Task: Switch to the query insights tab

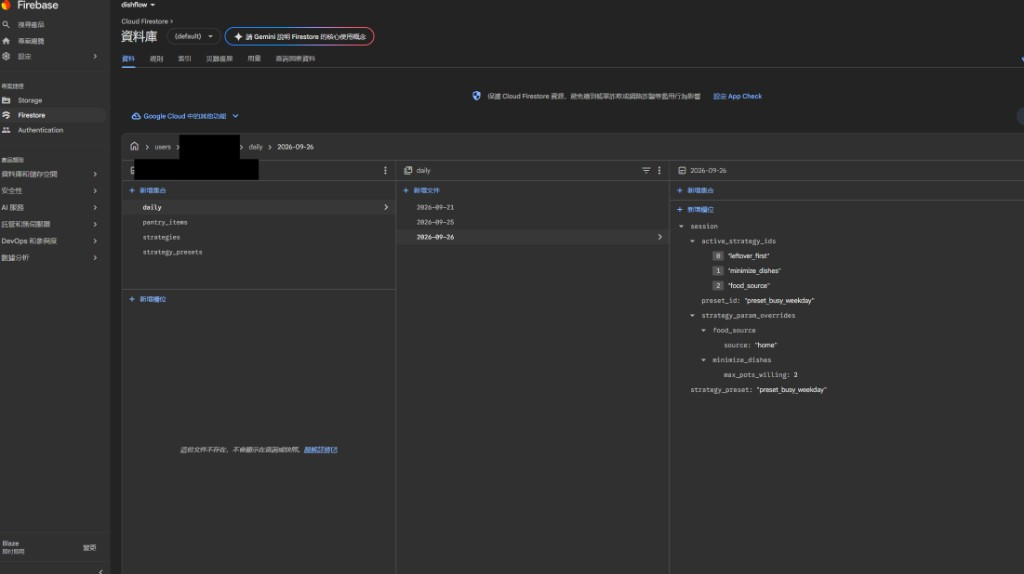Action: [x=295, y=59]
